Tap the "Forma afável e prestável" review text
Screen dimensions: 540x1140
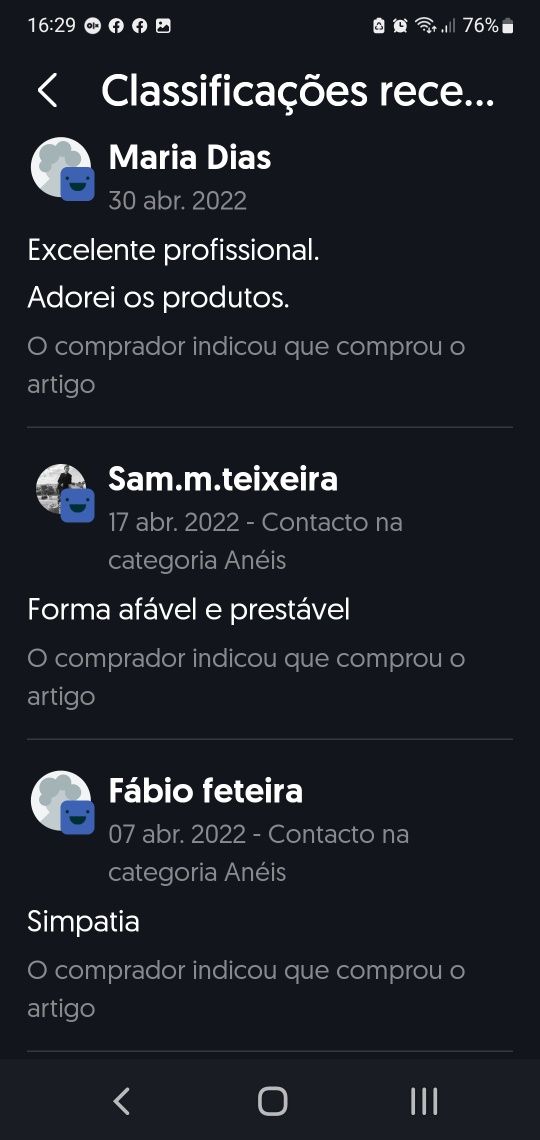(x=189, y=609)
